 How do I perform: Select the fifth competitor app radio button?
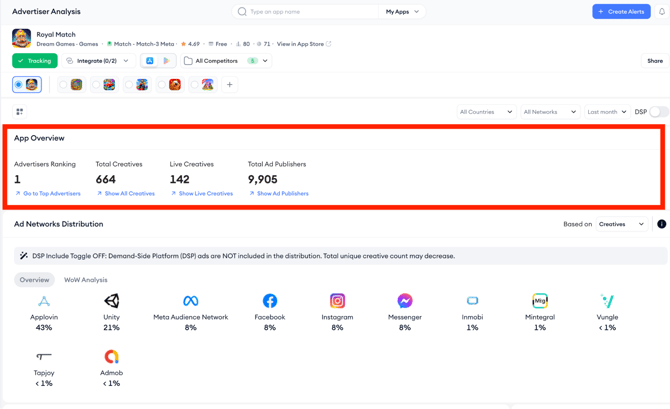(x=194, y=85)
